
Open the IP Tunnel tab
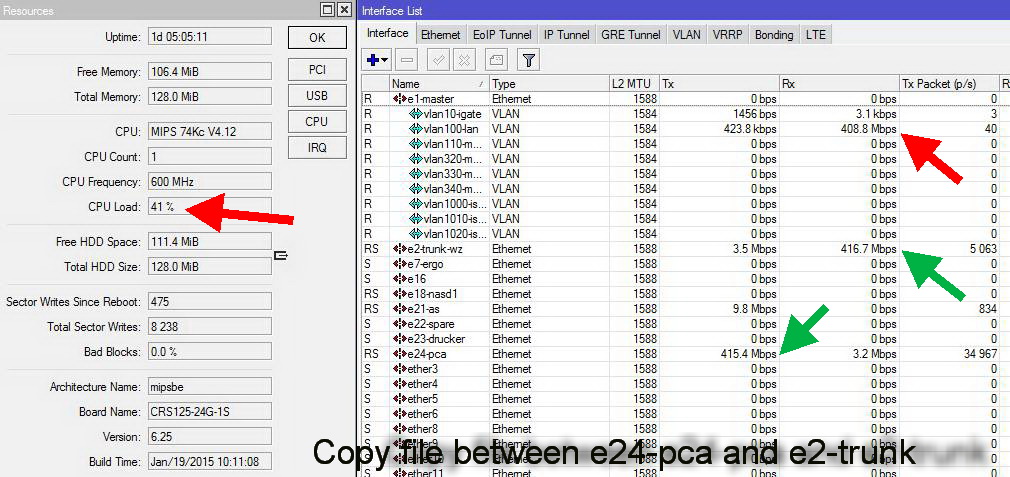click(x=566, y=35)
